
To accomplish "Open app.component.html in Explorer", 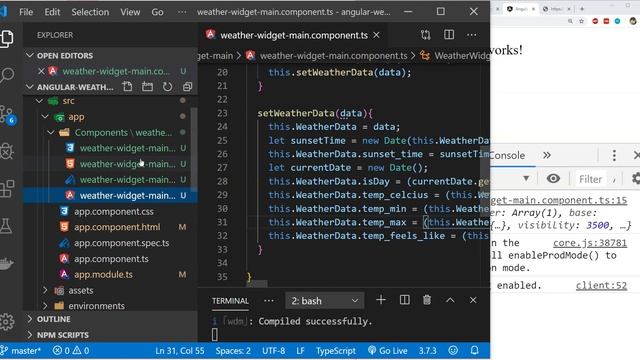I will (x=117, y=227).
